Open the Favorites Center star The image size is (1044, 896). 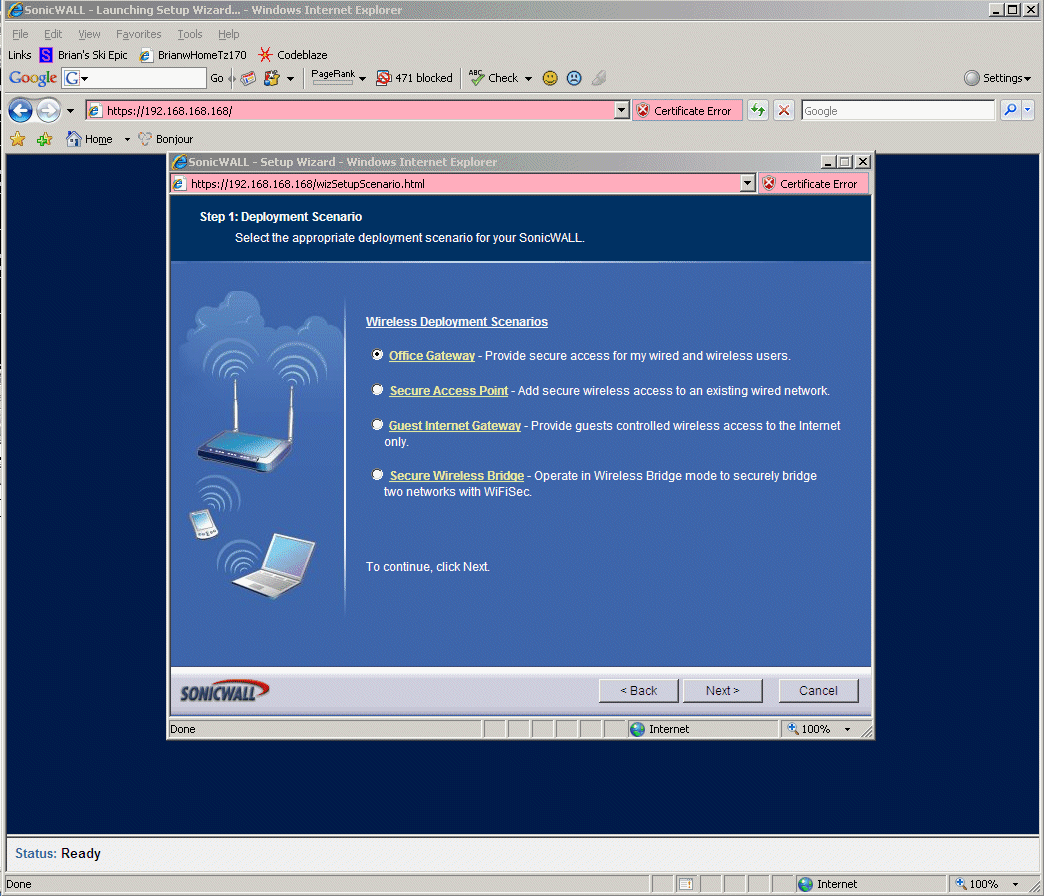click(x=18, y=138)
